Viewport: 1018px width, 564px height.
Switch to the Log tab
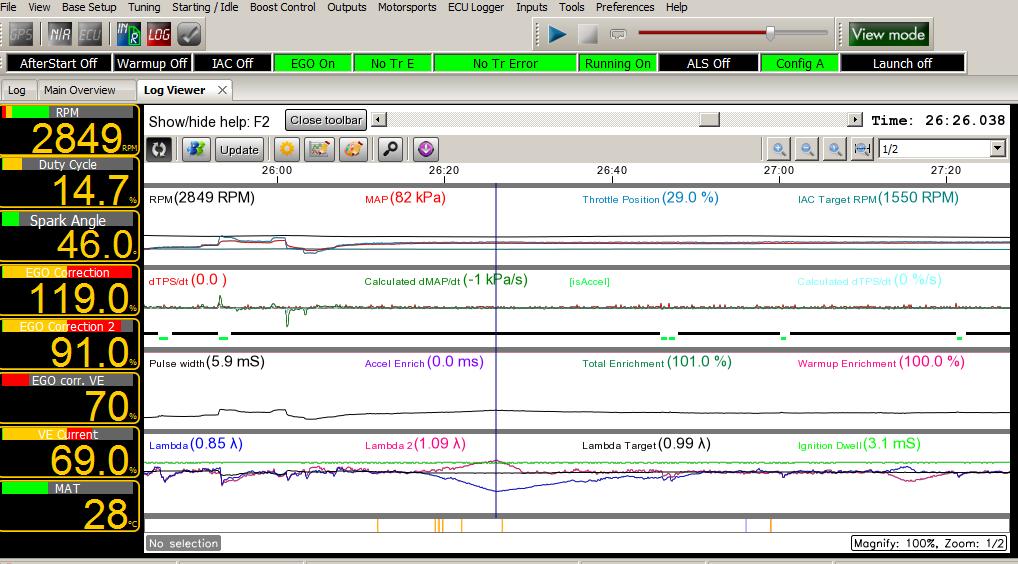pos(17,90)
